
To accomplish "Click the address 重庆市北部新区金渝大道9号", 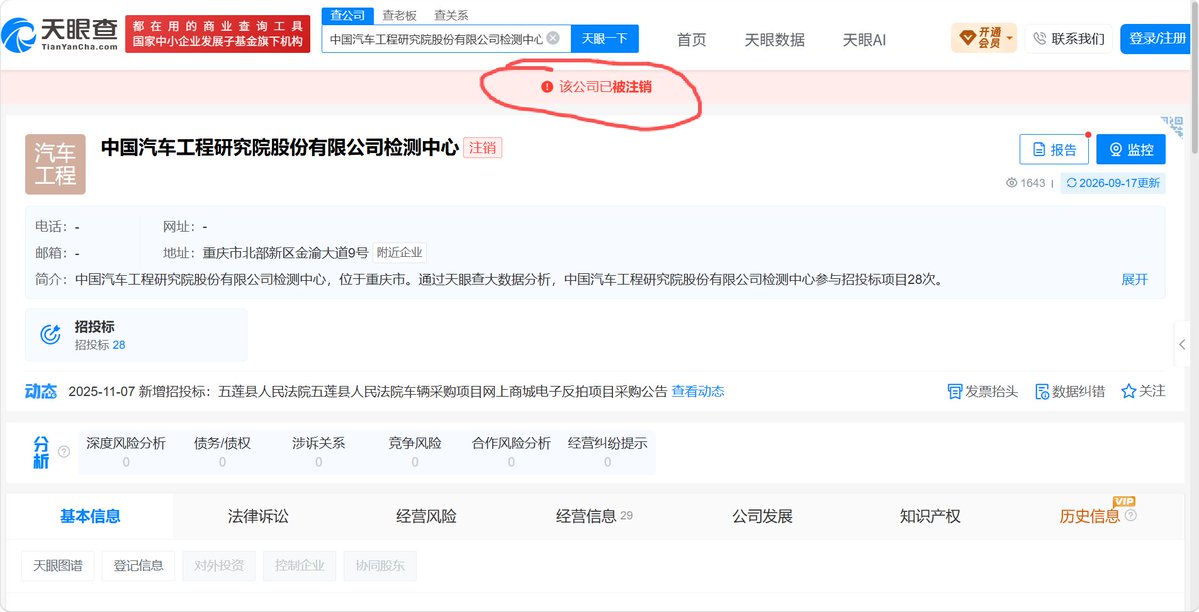I will [285, 252].
